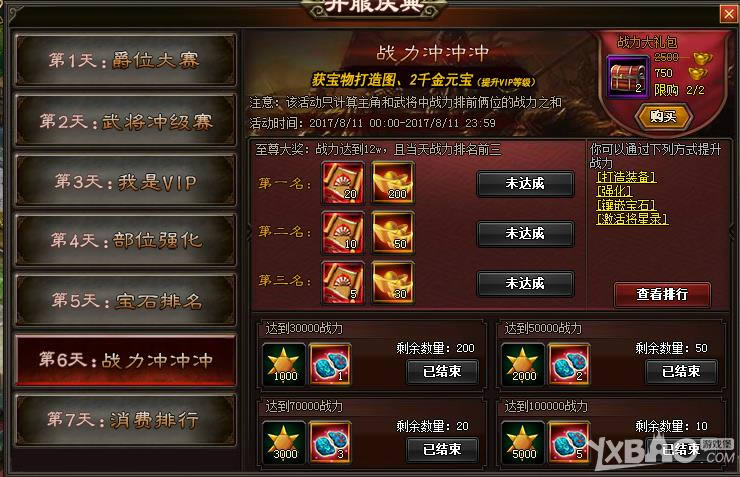Click the first place 200 gold ingot icon
The image size is (740, 477).
click(393, 183)
